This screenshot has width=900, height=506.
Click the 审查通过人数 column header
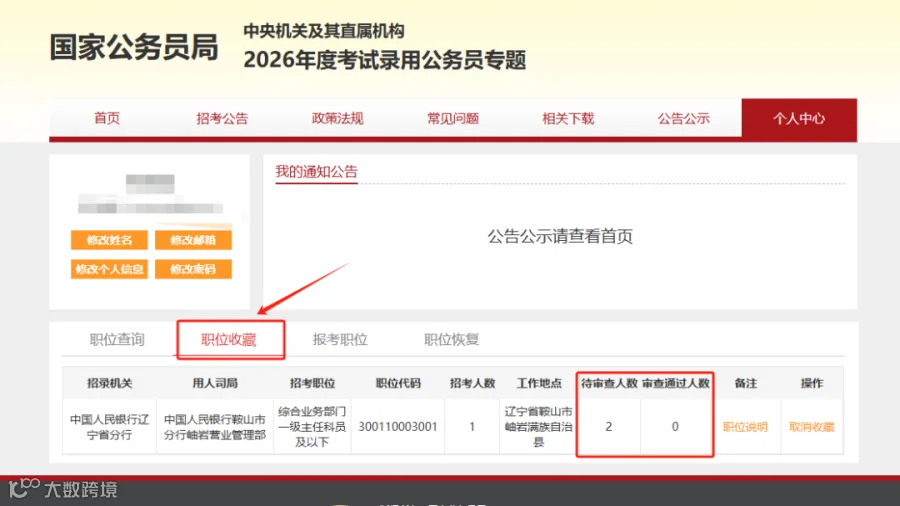(x=676, y=383)
